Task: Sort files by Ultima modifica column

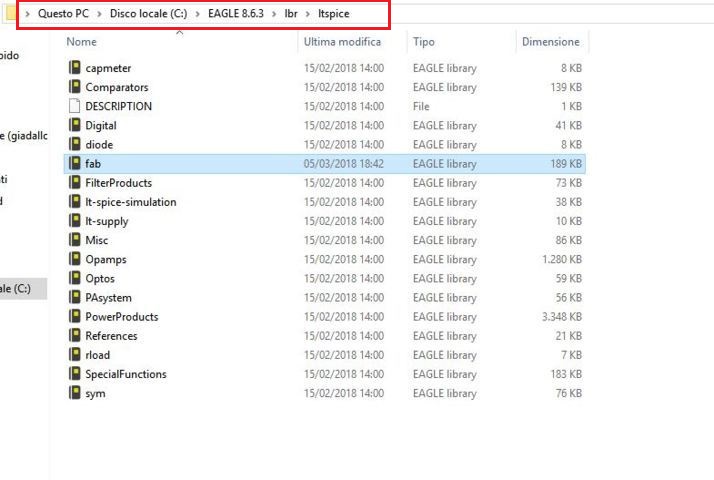Action: pyautogui.click(x=342, y=41)
